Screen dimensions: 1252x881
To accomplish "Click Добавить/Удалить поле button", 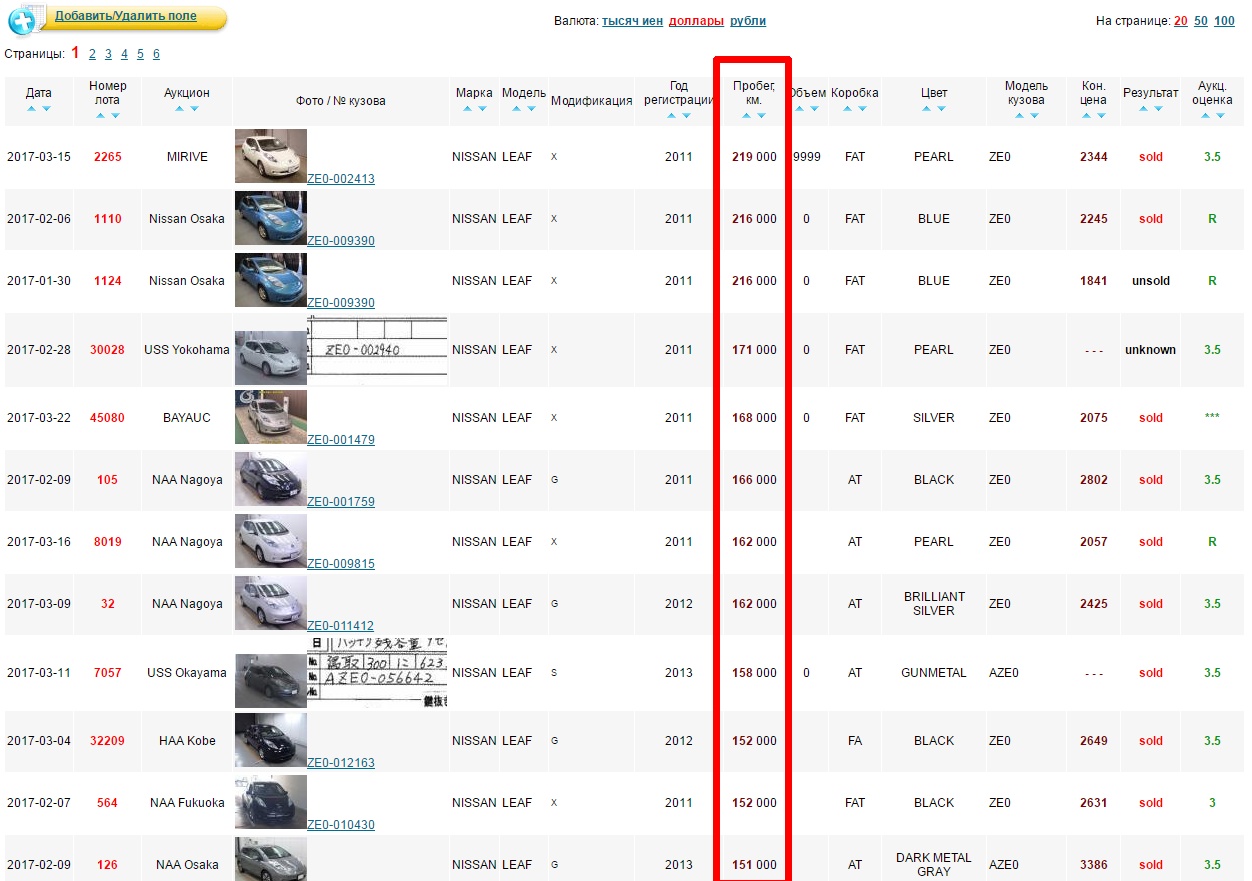I will (126, 17).
